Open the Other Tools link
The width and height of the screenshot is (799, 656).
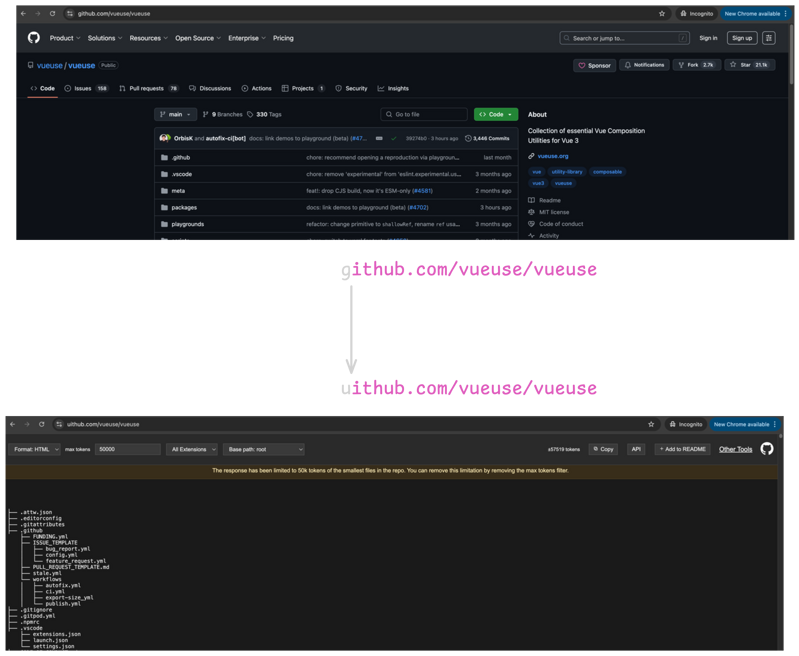pyautogui.click(x=735, y=449)
